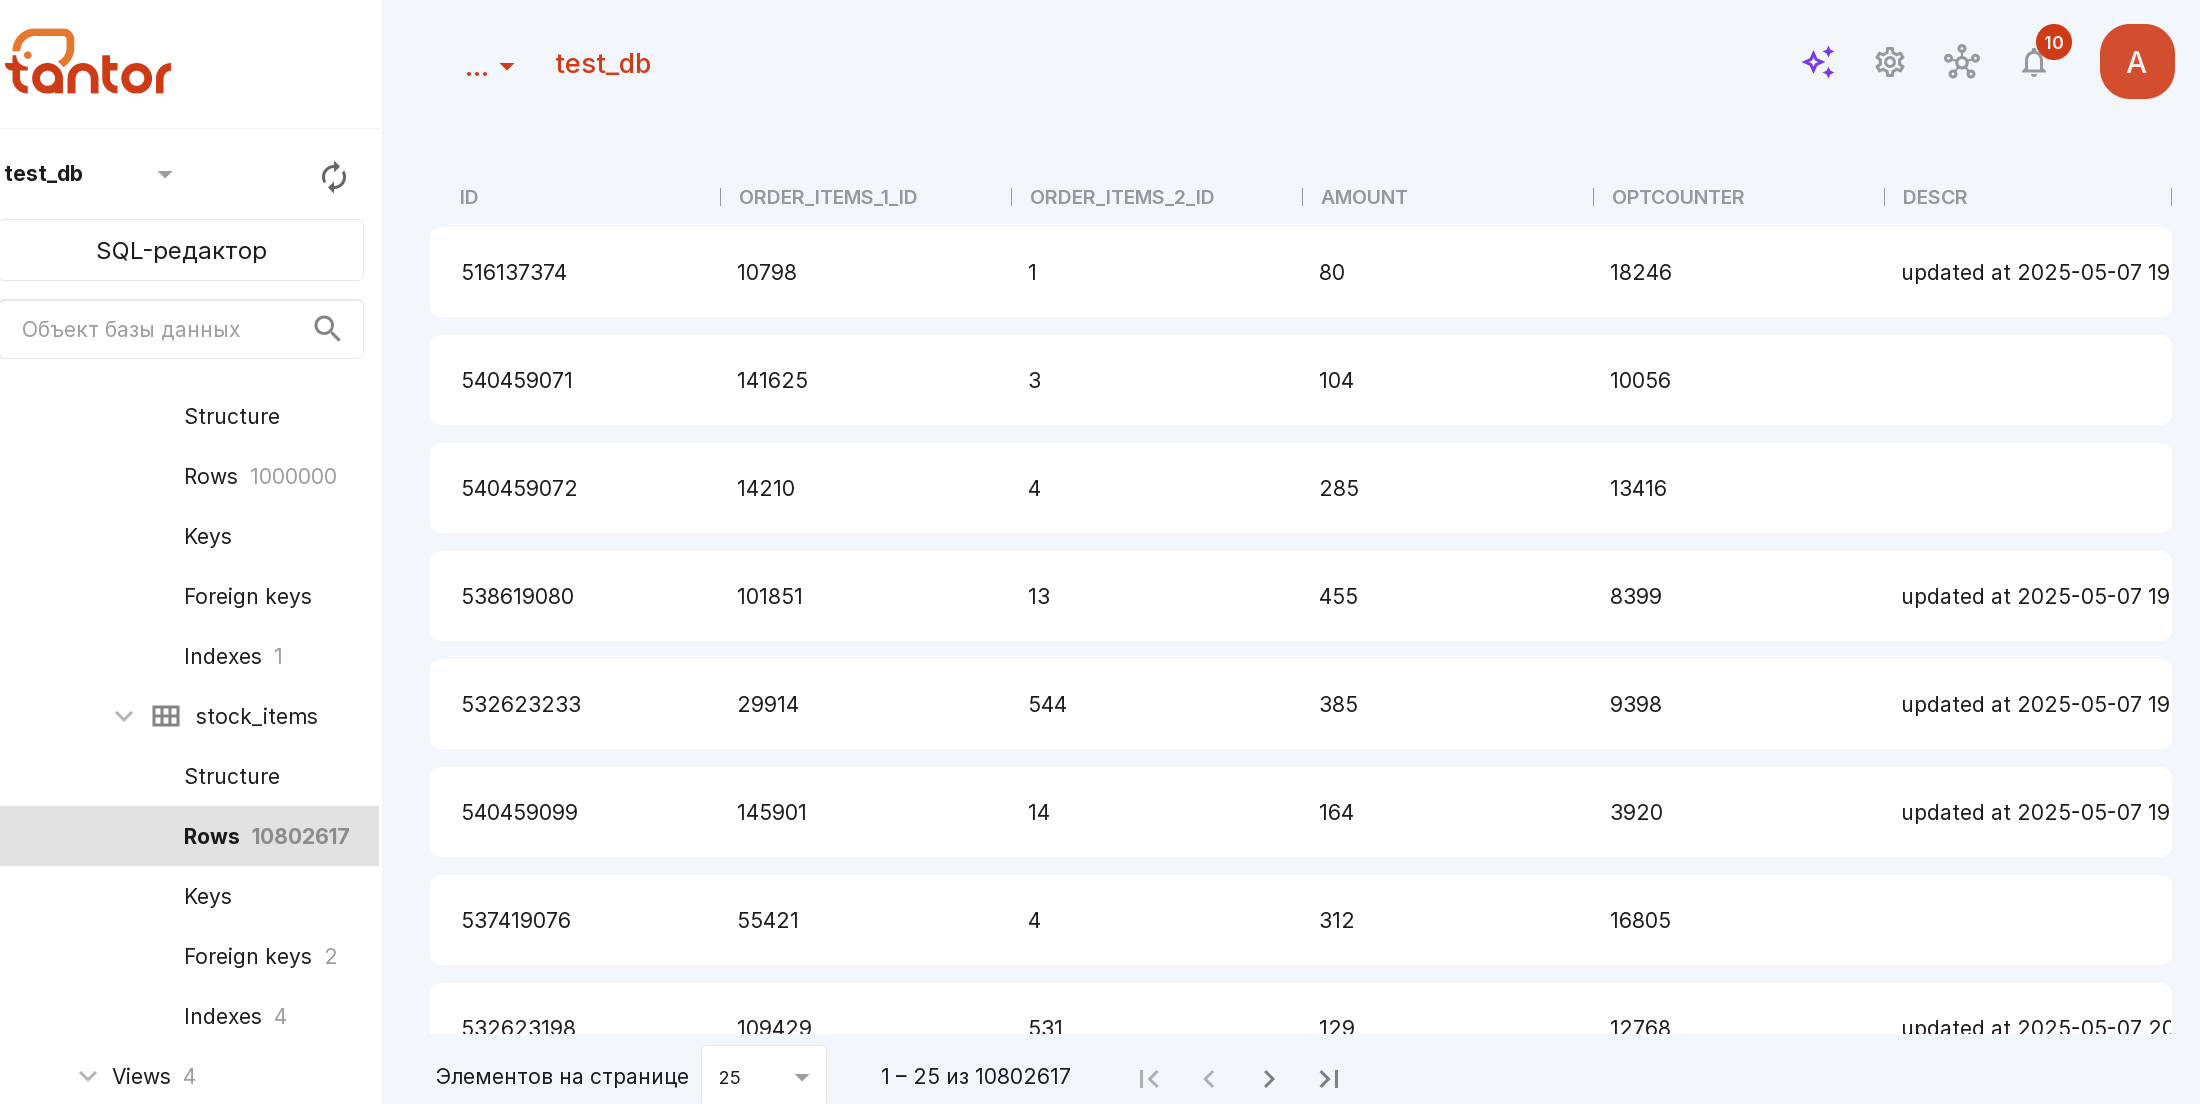
Task: Open the AI assistant sparkle icon
Action: click(1818, 63)
